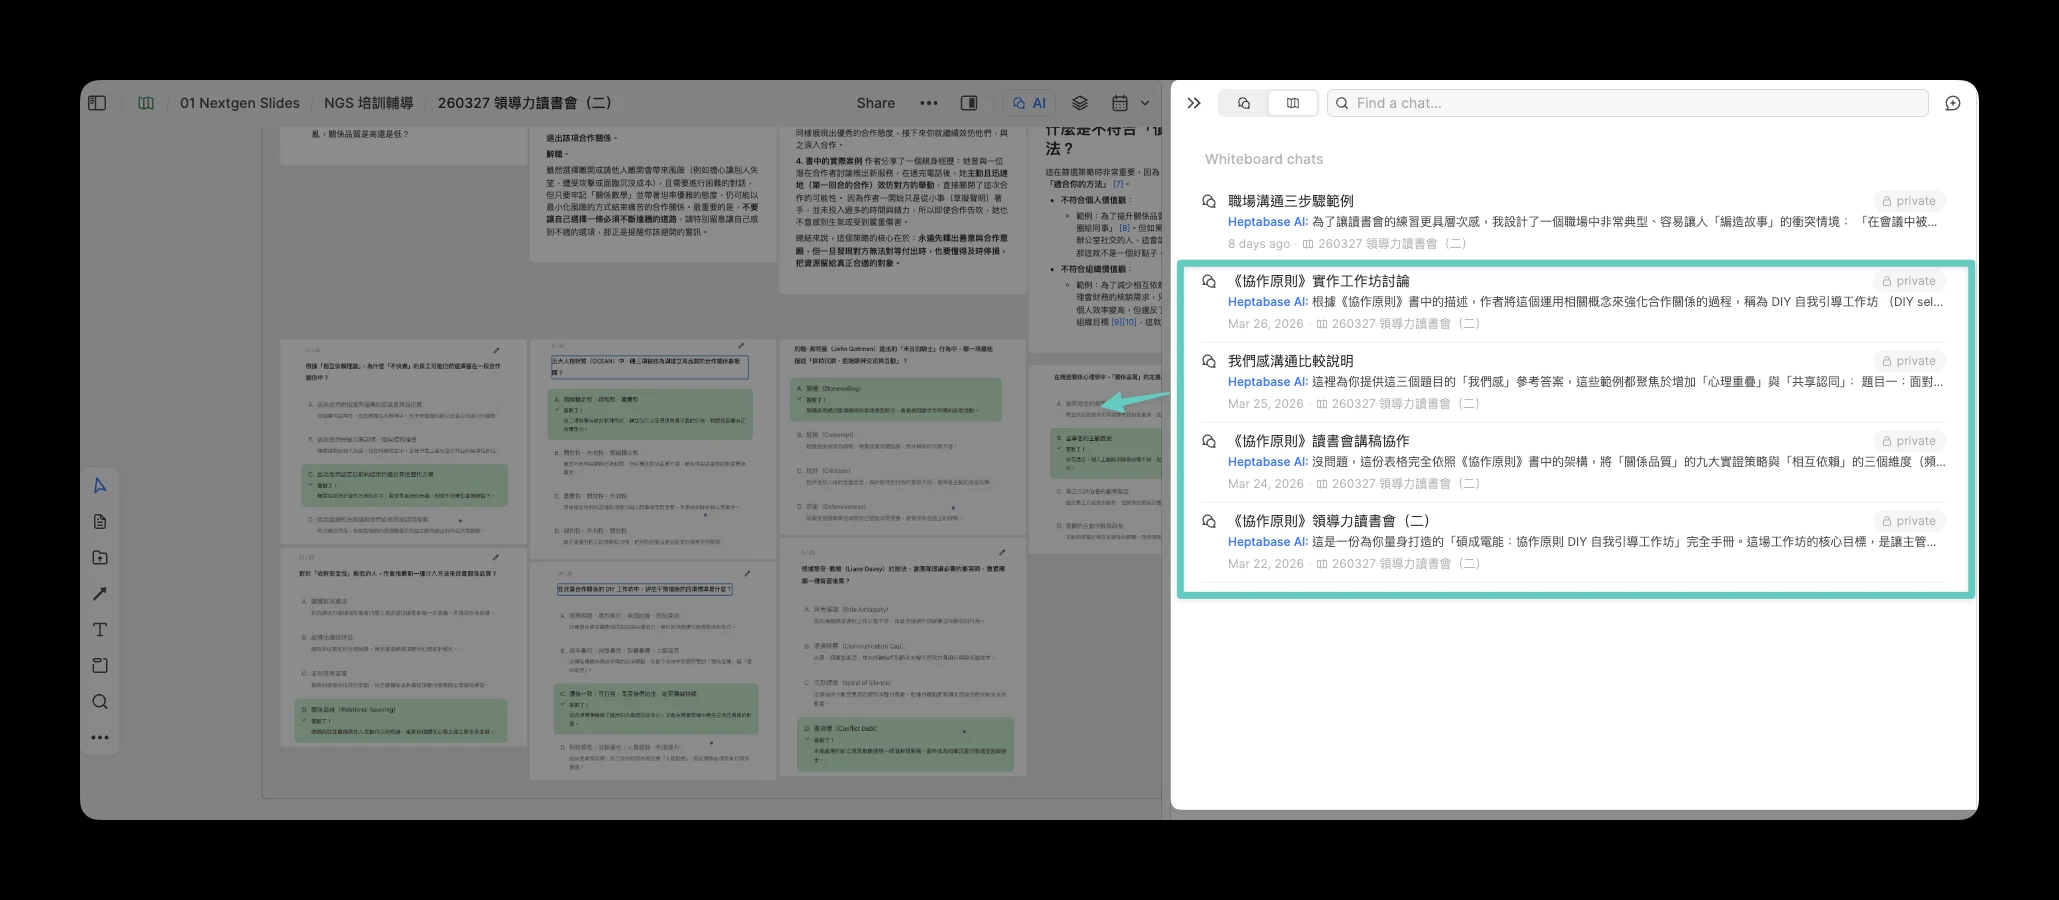Go to 01 Nextgen Slides breadcrumb
2059x900 pixels.
pyautogui.click(x=239, y=102)
